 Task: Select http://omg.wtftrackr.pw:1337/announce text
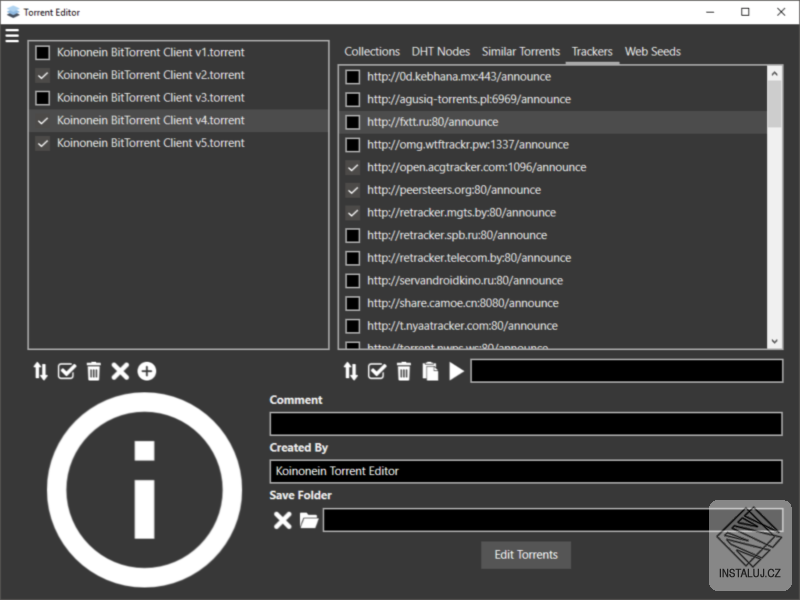coord(468,144)
